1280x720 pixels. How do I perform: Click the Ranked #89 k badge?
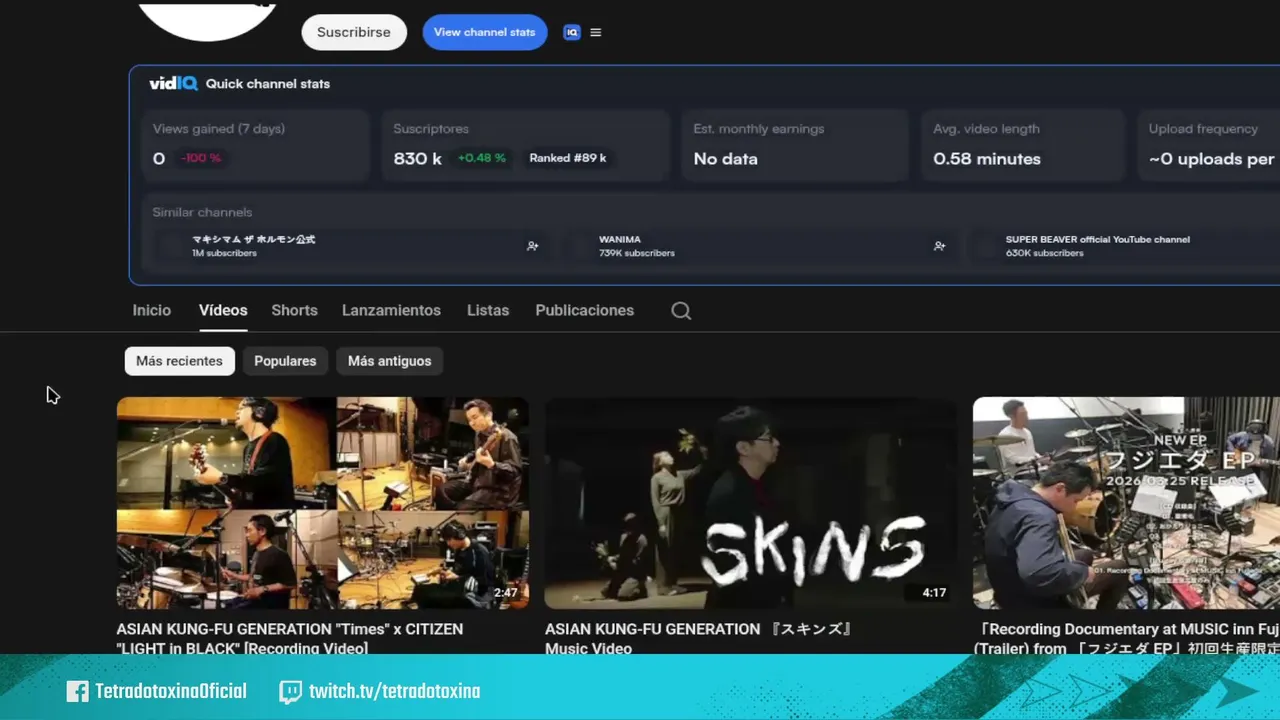click(568, 158)
